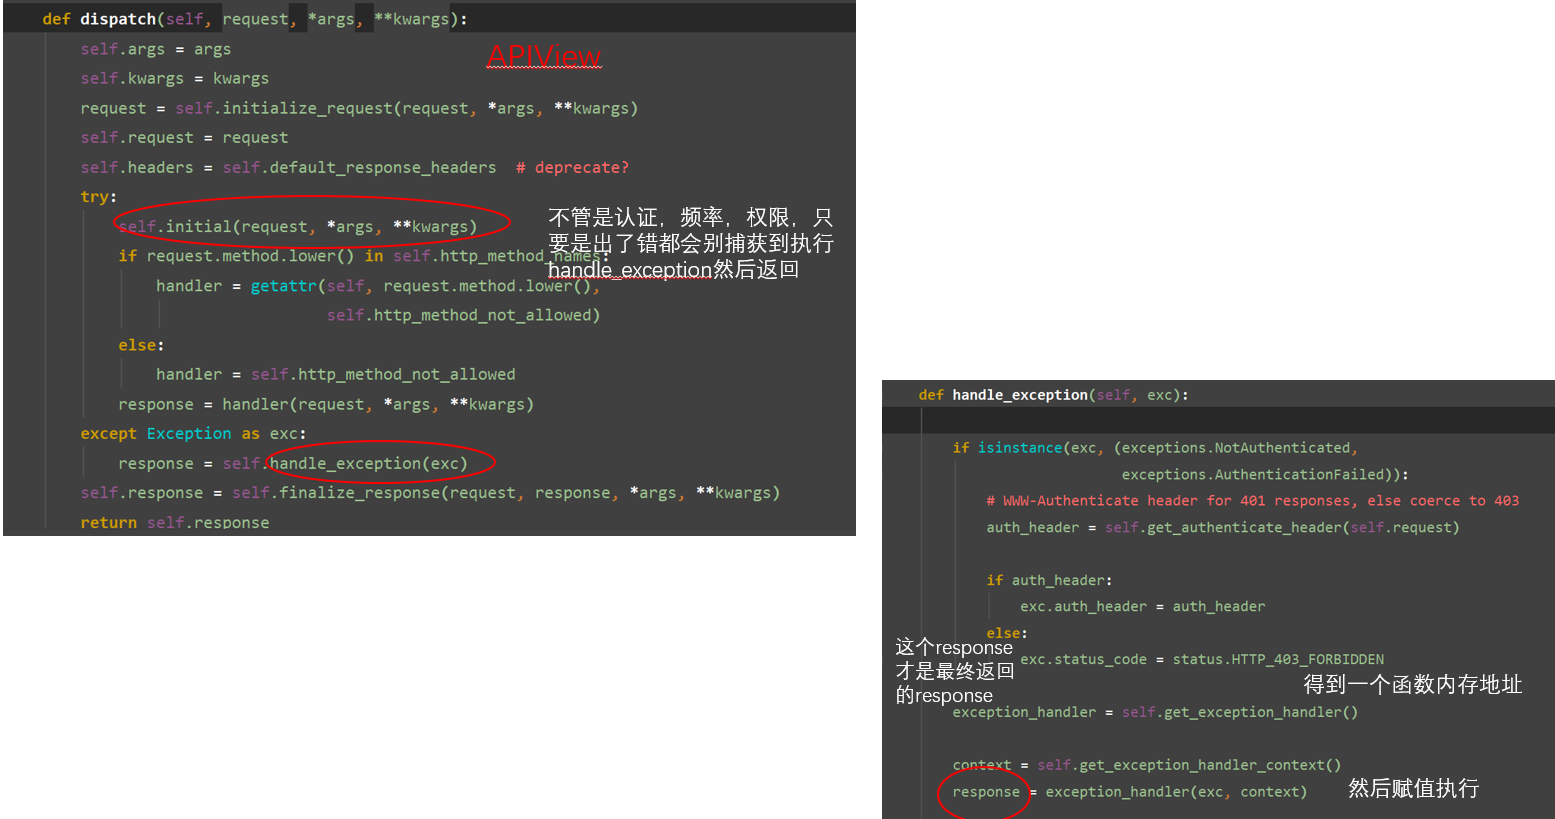Click 'self.default_response_headers' text

pos(359,167)
